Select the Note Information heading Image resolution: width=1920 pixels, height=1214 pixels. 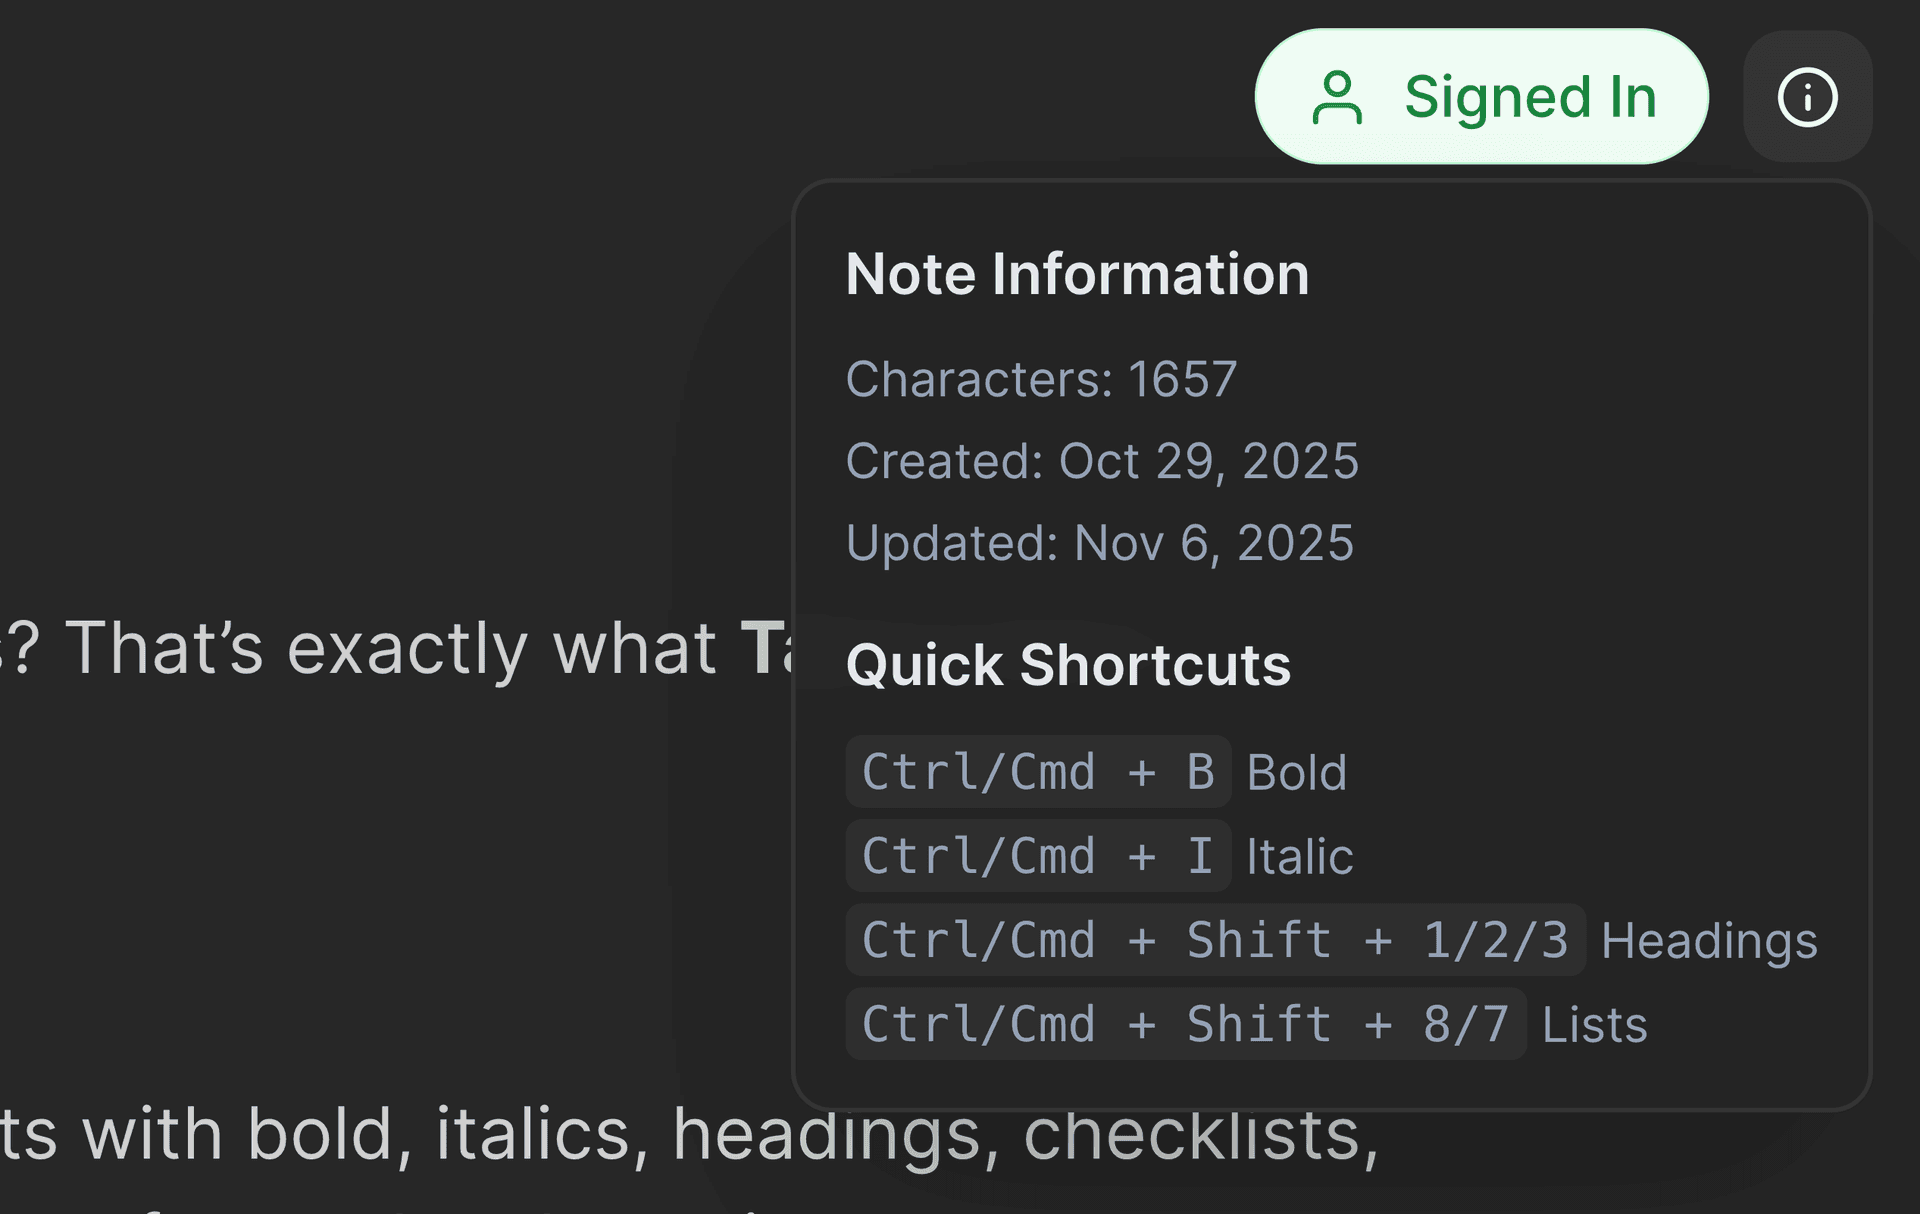(x=1078, y=273)
